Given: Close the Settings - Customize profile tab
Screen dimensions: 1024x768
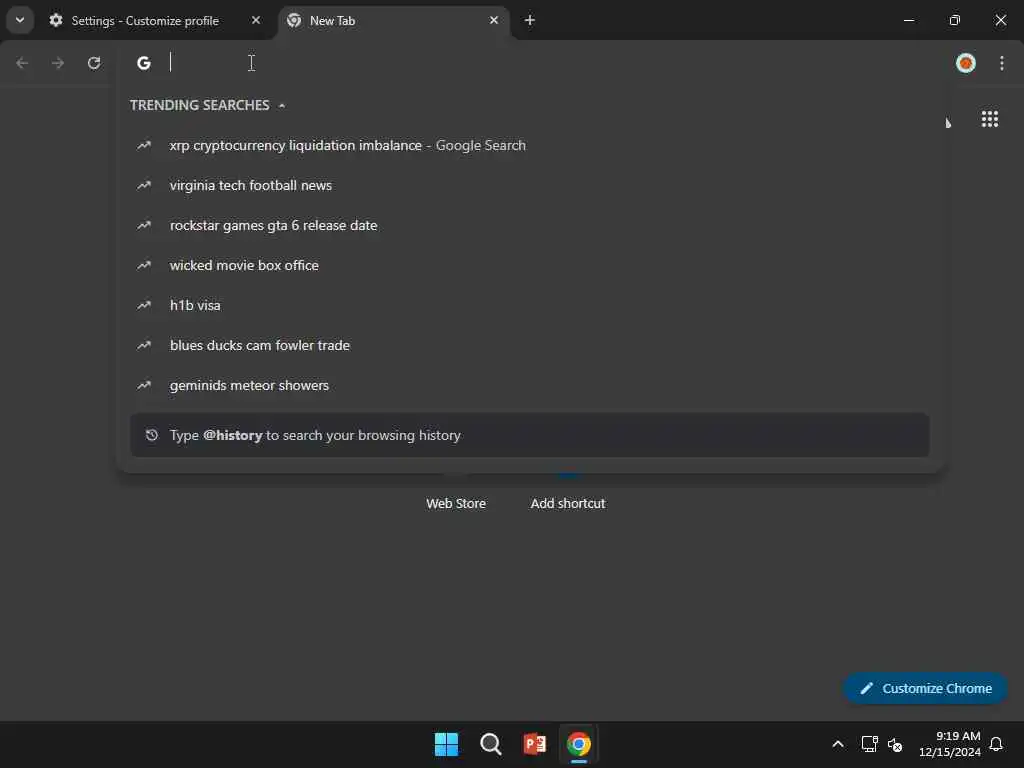Looking at the screenshot, I should [x=256, y=20].
